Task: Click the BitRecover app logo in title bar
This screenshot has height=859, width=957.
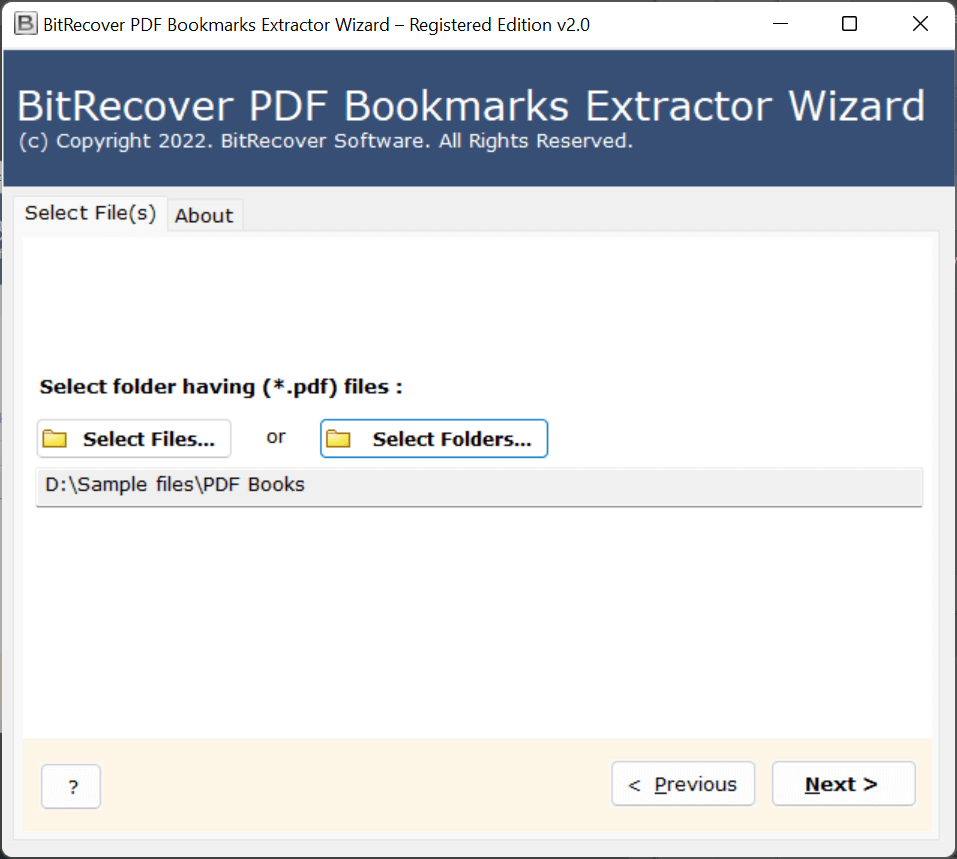Action: coord(25,24)
